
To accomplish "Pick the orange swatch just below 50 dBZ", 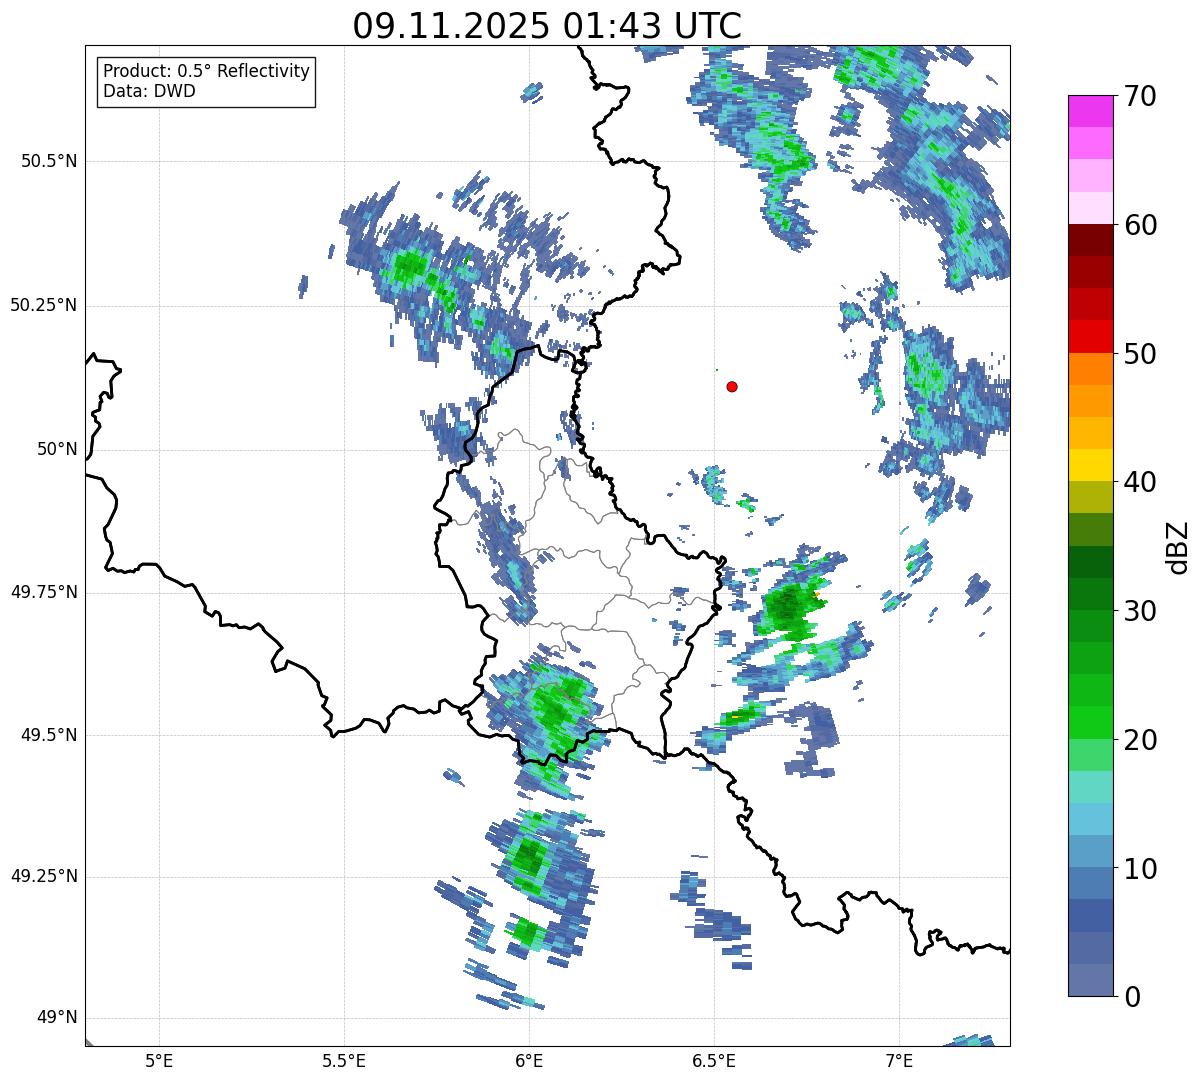I will click(x=1090, y=369).
